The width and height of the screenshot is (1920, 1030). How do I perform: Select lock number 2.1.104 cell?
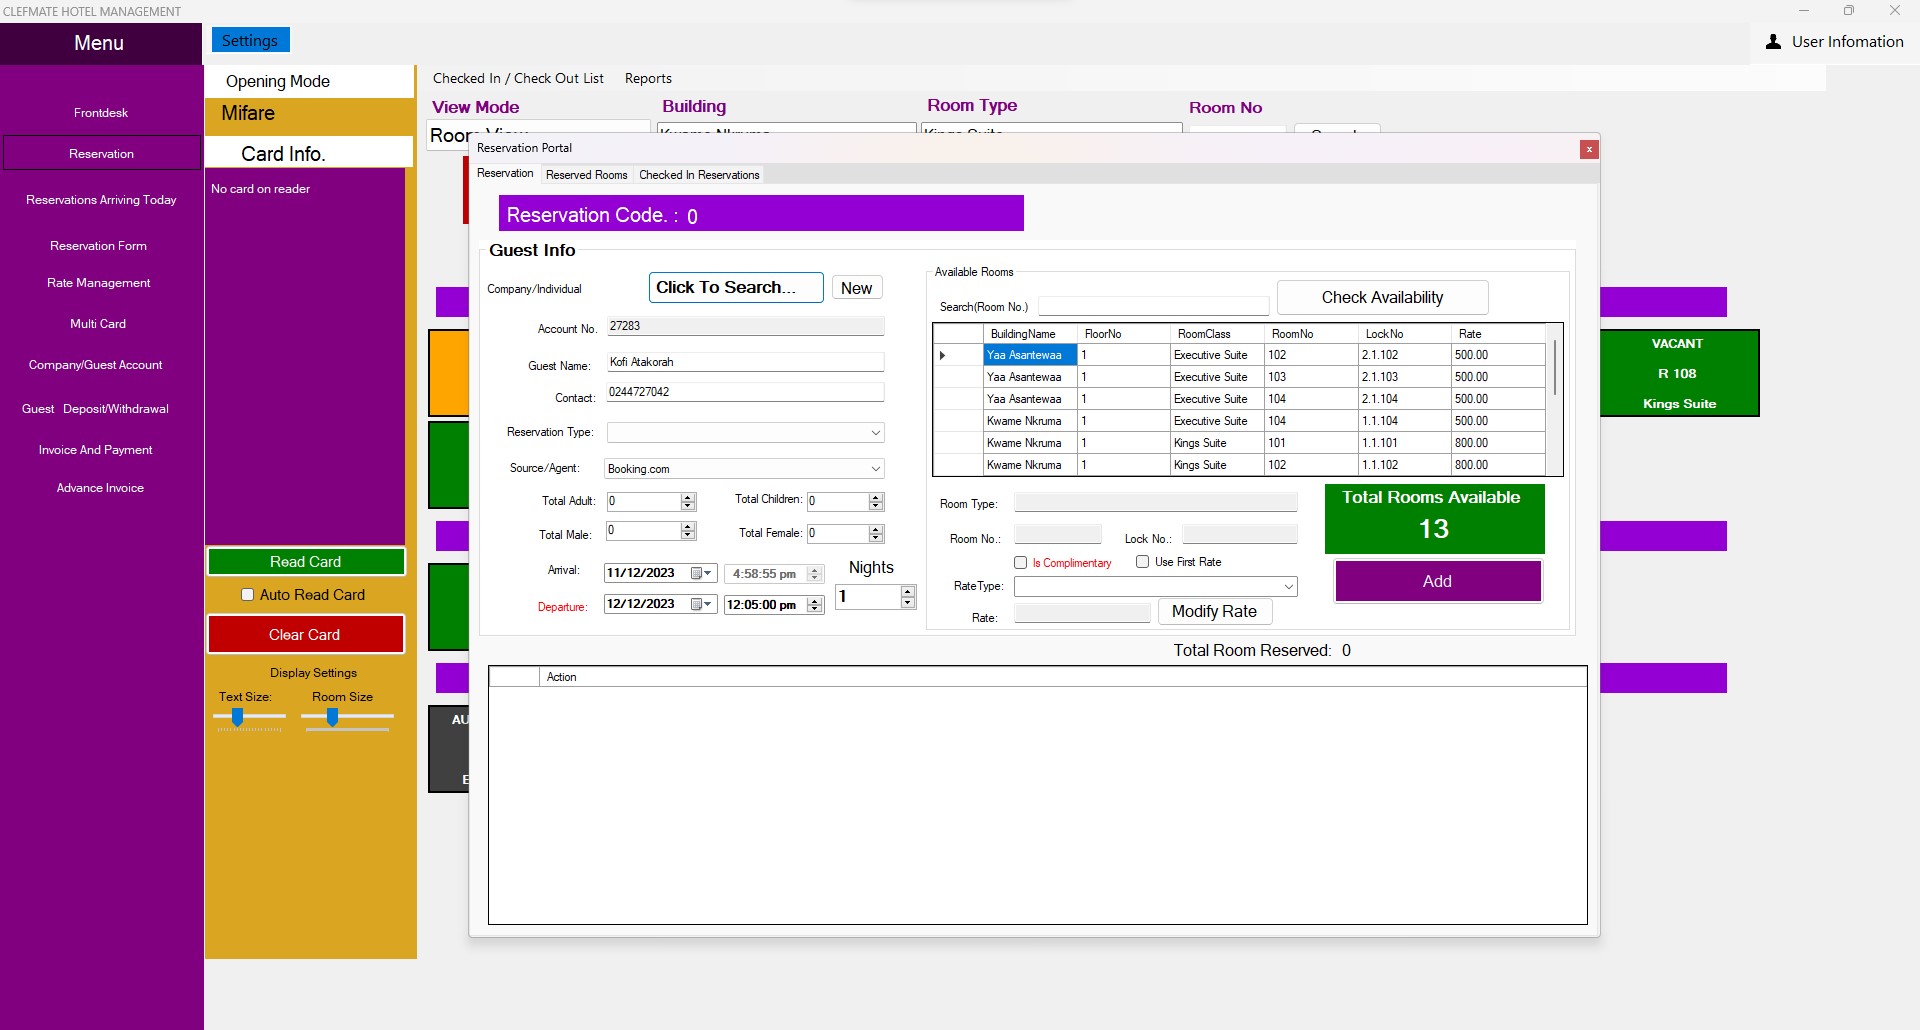(1404, 399)
